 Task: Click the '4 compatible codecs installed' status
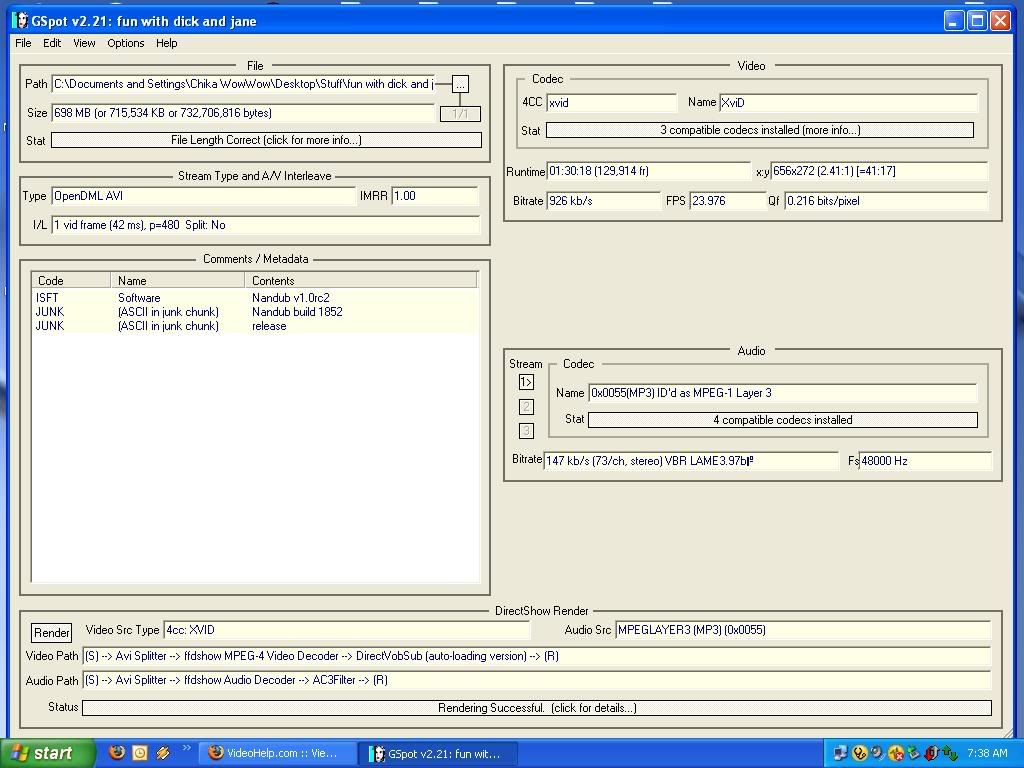[x=782, y=420]
